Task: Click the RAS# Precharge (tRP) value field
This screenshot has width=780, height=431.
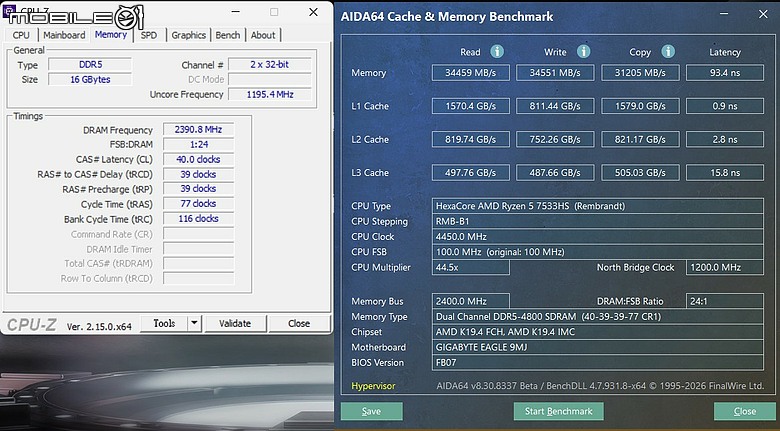Action: [198, 189]
